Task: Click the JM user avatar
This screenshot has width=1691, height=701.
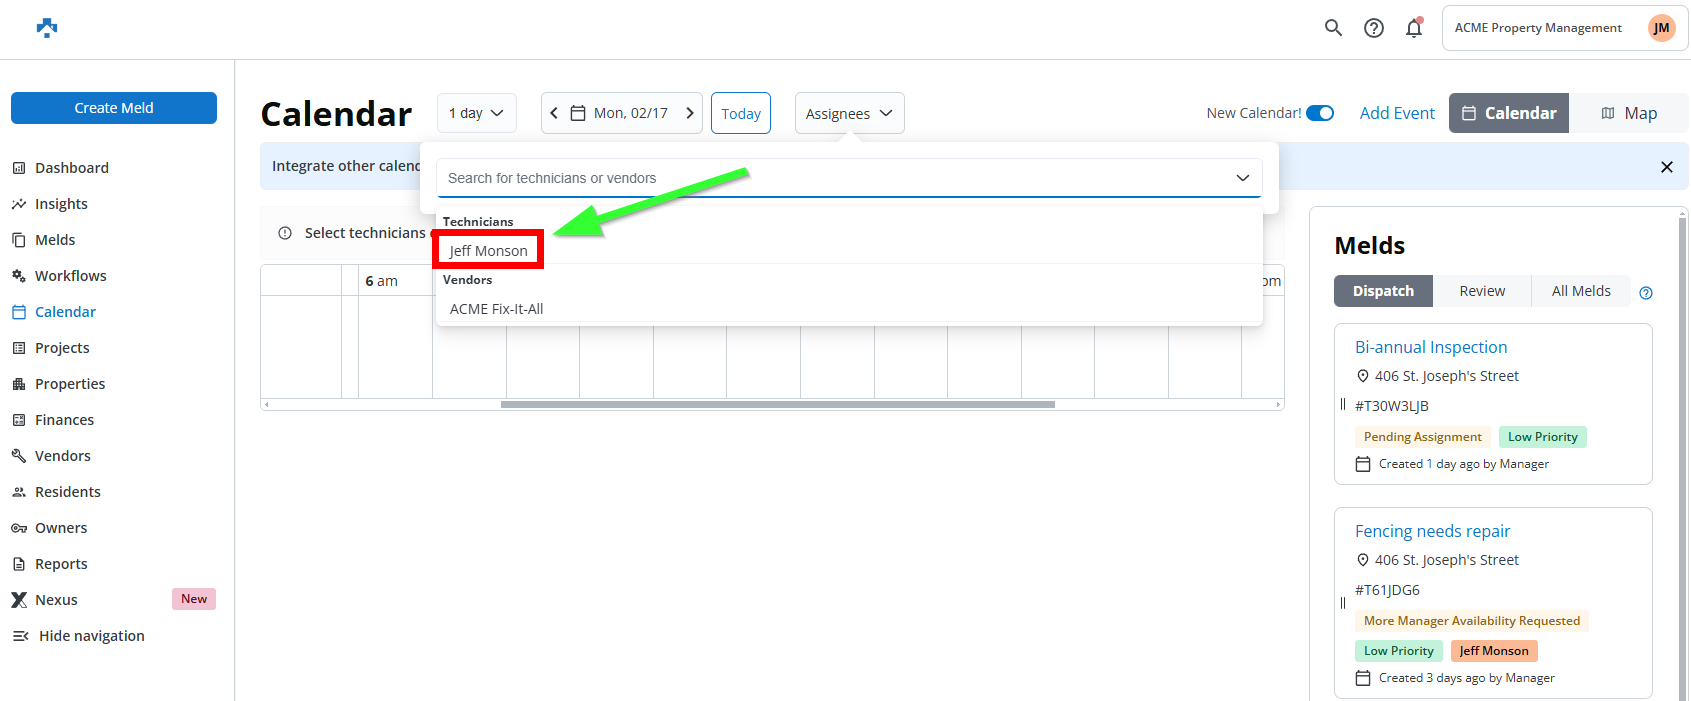Action: click(x=1661, y=28)
